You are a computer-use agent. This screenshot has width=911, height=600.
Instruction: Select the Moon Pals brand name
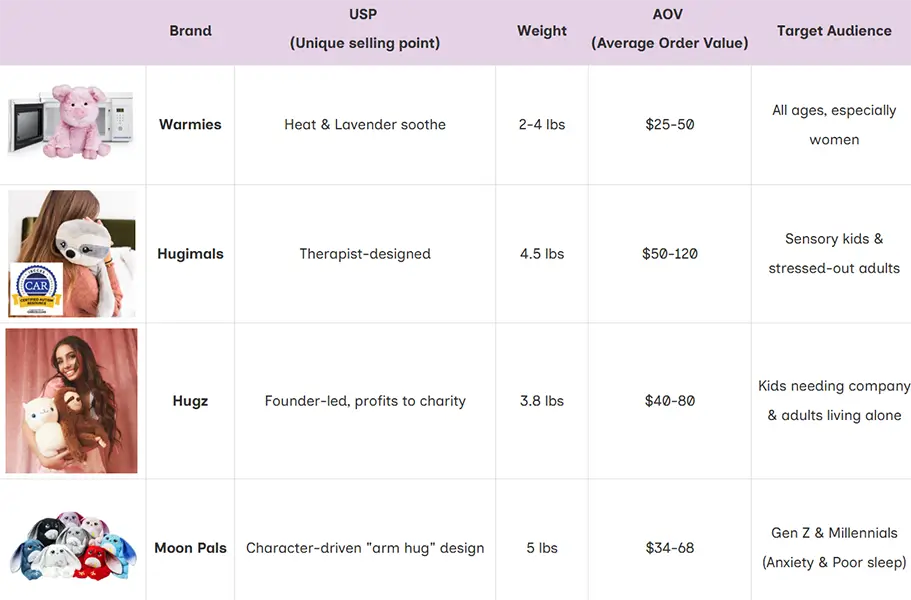[190, 548]
